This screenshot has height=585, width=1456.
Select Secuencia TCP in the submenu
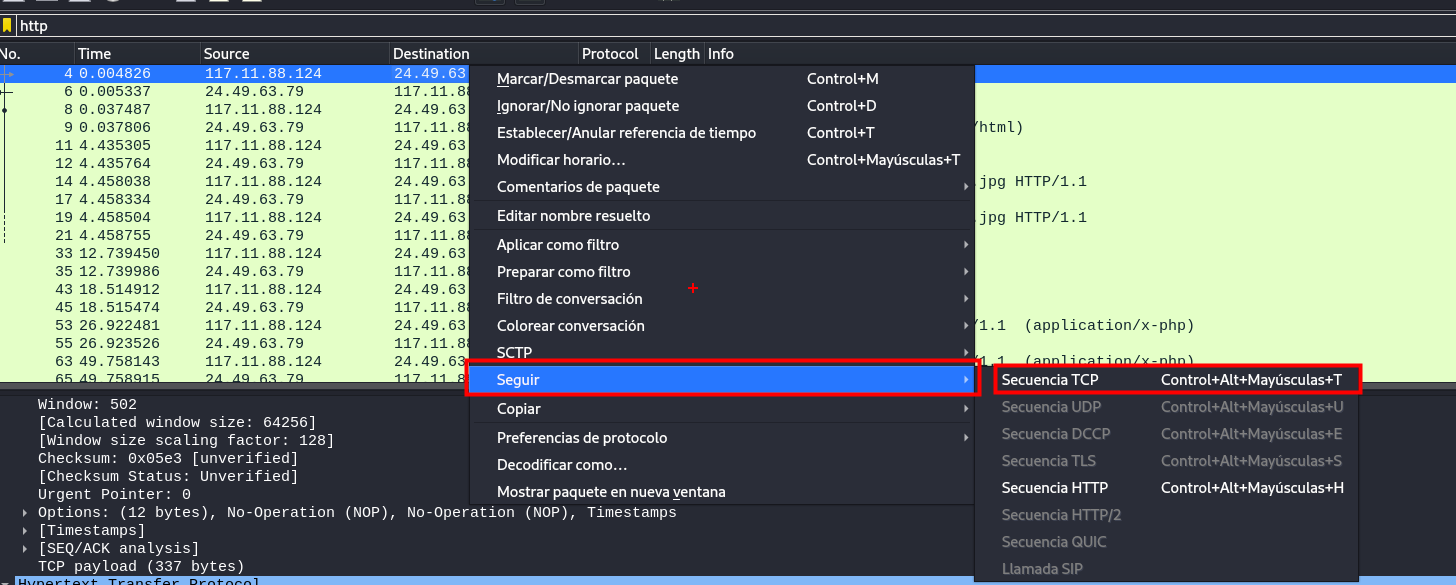coord(1049,380)
